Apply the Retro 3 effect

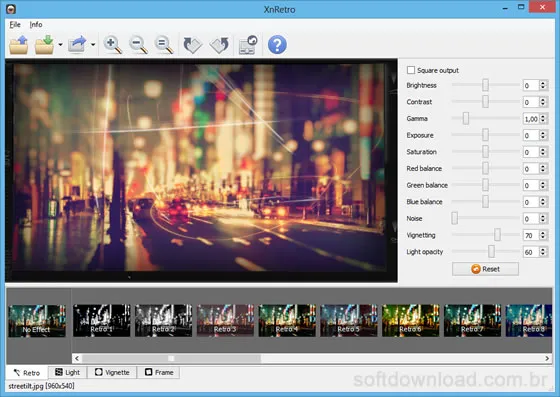225,321
